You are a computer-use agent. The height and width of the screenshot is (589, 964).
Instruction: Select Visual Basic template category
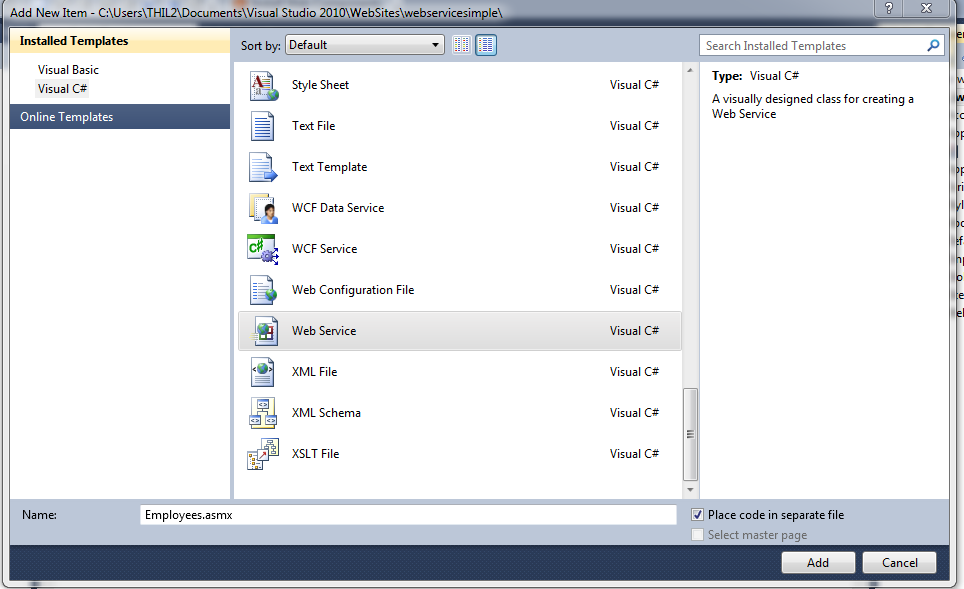point(68,70)
